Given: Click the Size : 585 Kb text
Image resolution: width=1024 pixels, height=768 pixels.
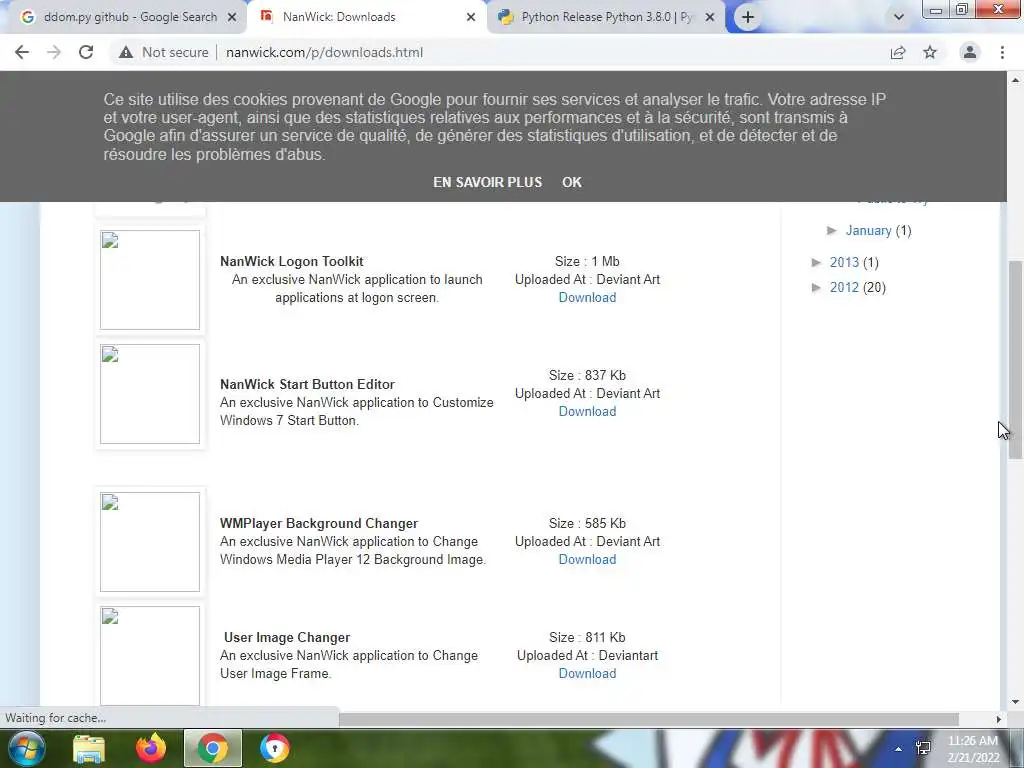Looking at the screenshot, I should [587, 523].
